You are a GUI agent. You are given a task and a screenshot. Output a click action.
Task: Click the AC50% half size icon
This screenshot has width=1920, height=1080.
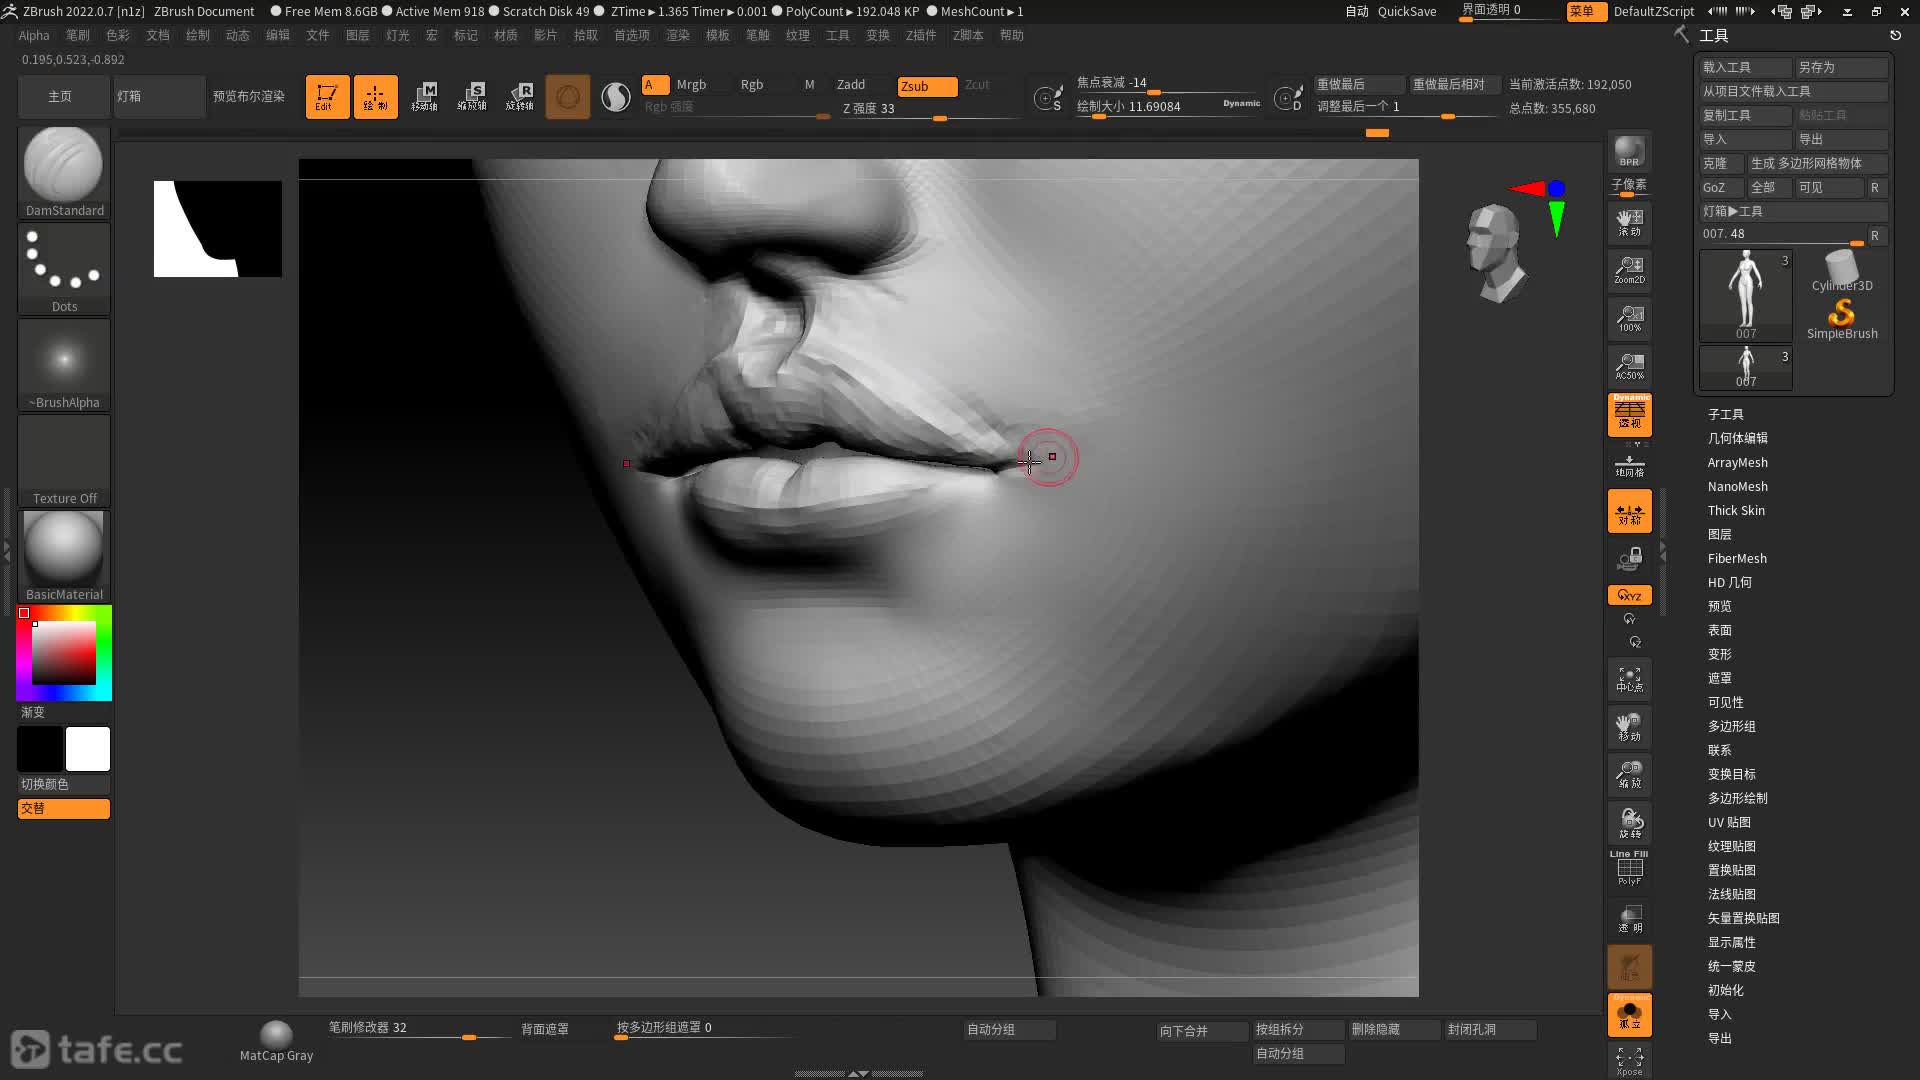click(x=1629, y=366)
